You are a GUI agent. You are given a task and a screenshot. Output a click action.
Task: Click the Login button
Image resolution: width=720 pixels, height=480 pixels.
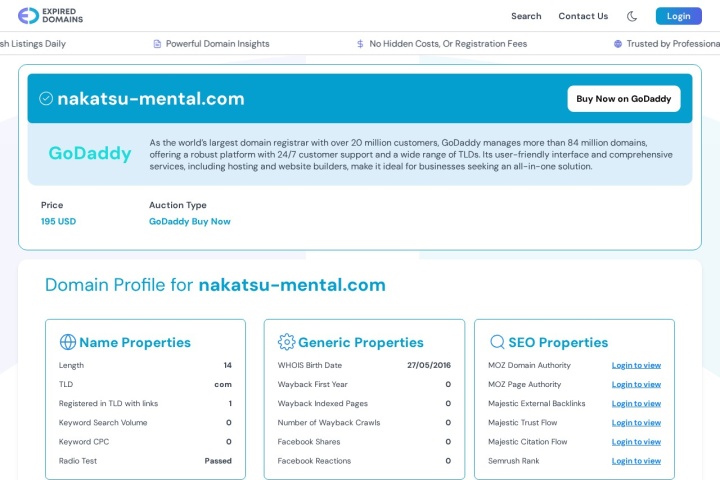(x=678, y=16)
